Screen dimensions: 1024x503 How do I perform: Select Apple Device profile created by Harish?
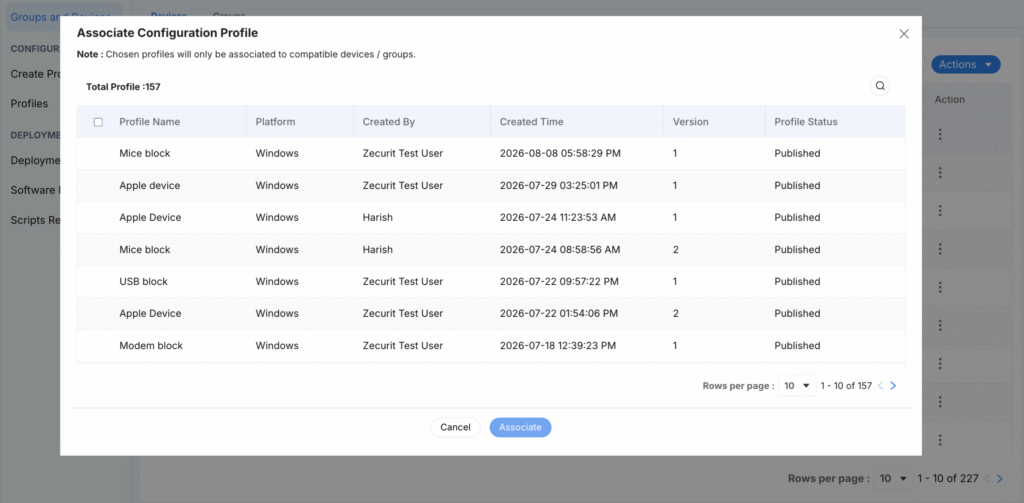click(x=150, y=218)
